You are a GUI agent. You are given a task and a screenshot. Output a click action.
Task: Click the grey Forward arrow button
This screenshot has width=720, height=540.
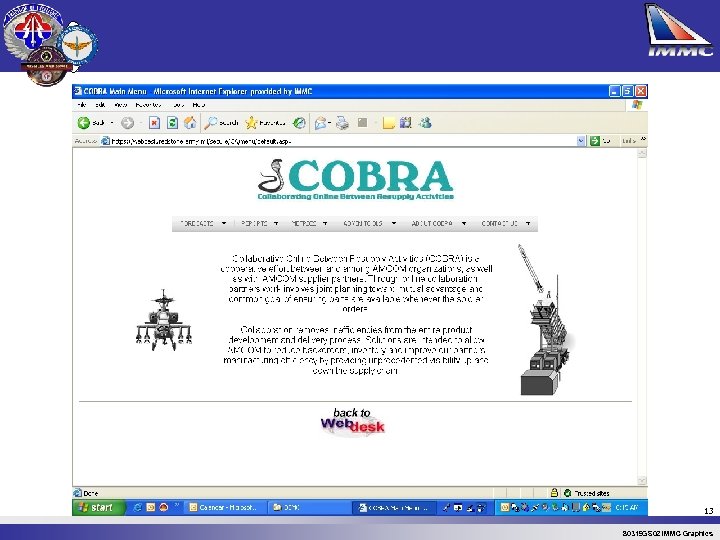click(127, 123)
